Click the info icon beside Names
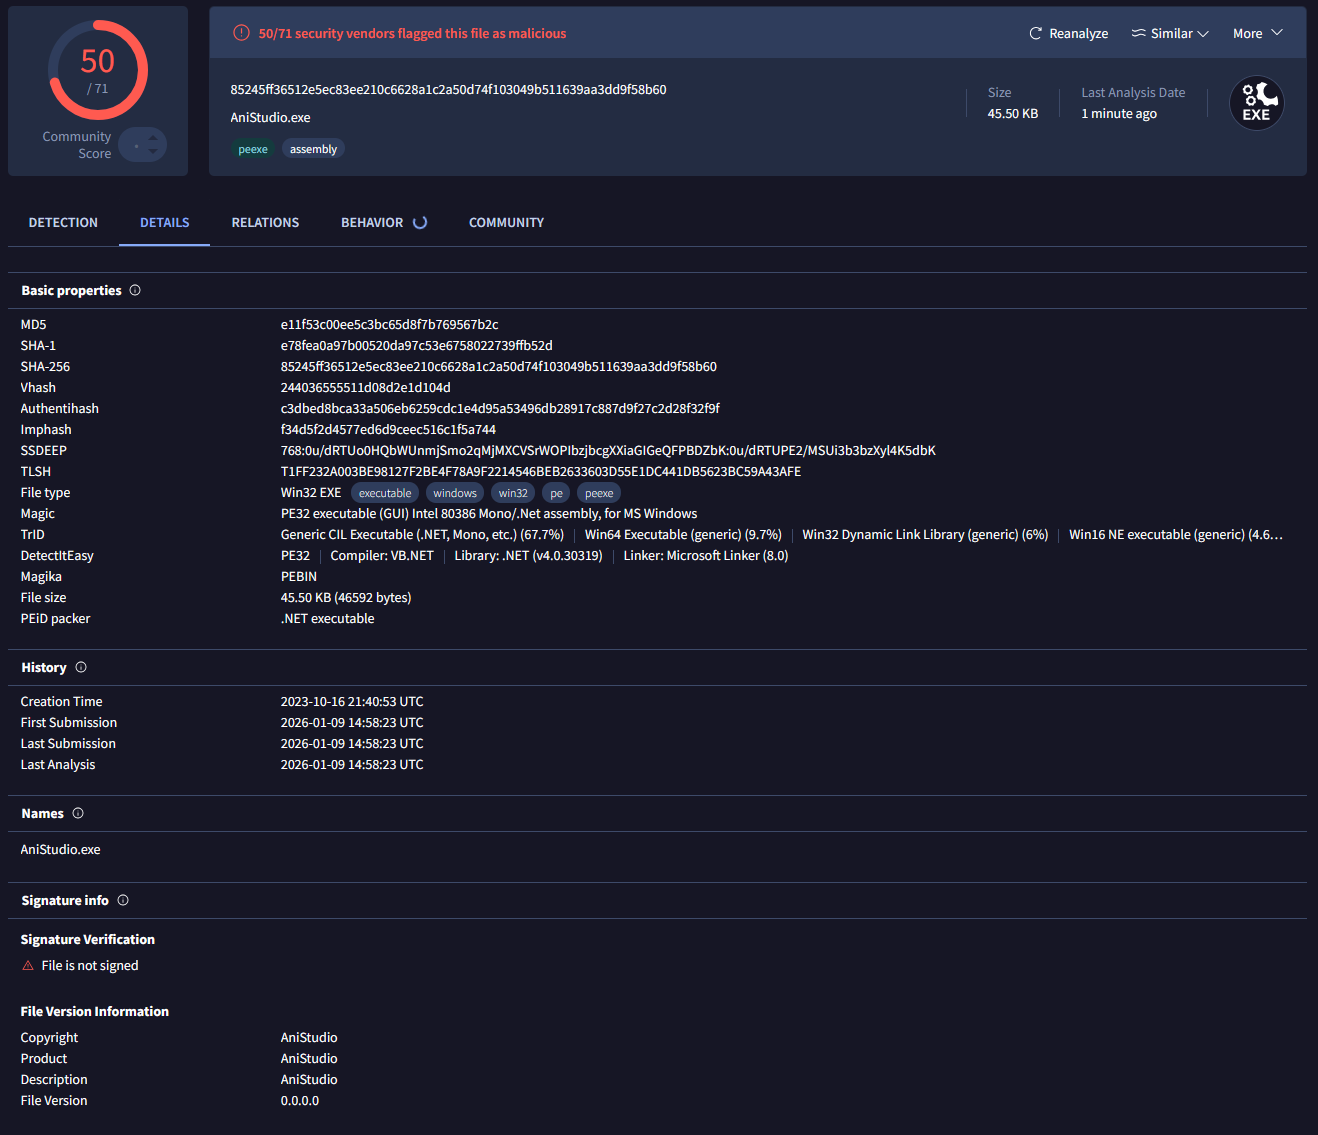Viewport: 1318px width, 1135px height. click(78, 813)
